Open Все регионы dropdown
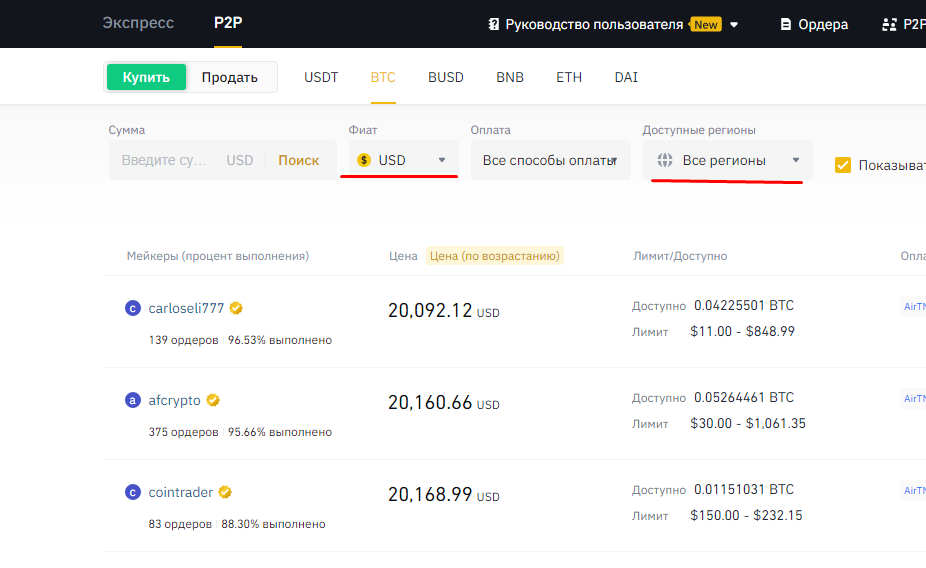926x568 pixels. point(728,160)
